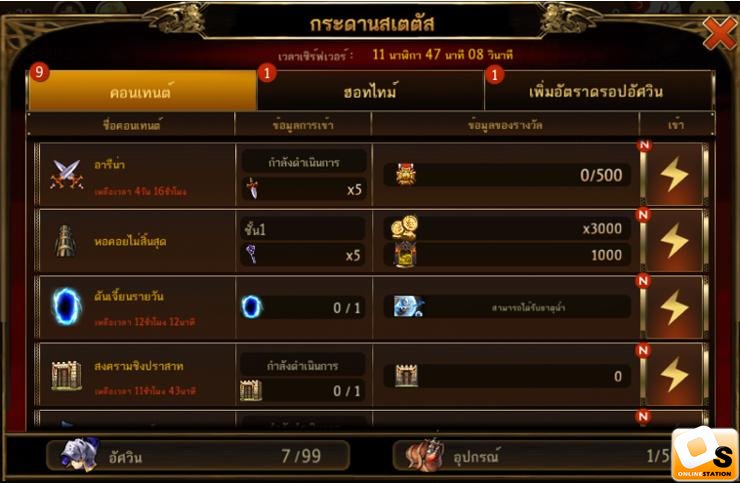Screen dimensions: 740x483
Task: Click the daily dungeon monster reward thumbnail
Action: [x=408, y=307]
